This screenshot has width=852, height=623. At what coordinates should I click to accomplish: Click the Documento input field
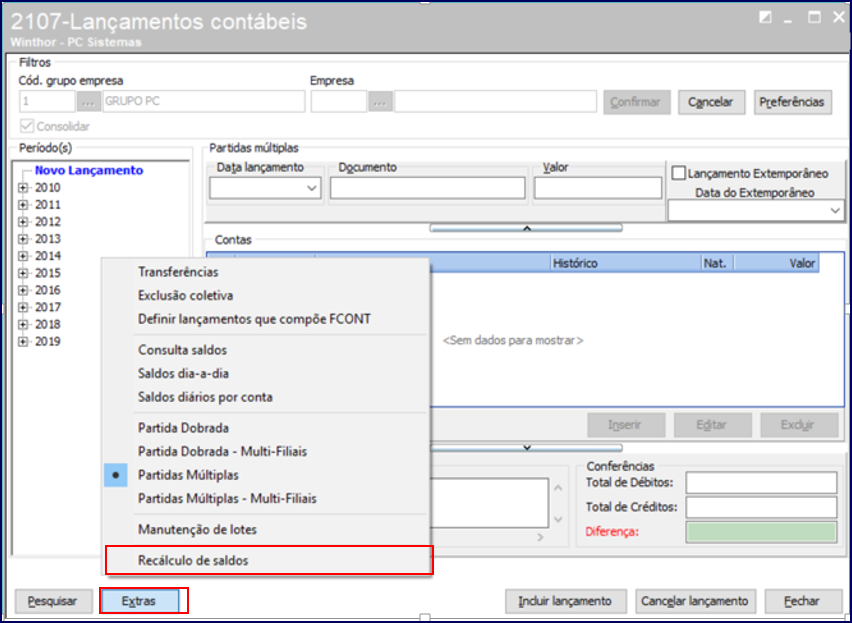coord(428,188)
